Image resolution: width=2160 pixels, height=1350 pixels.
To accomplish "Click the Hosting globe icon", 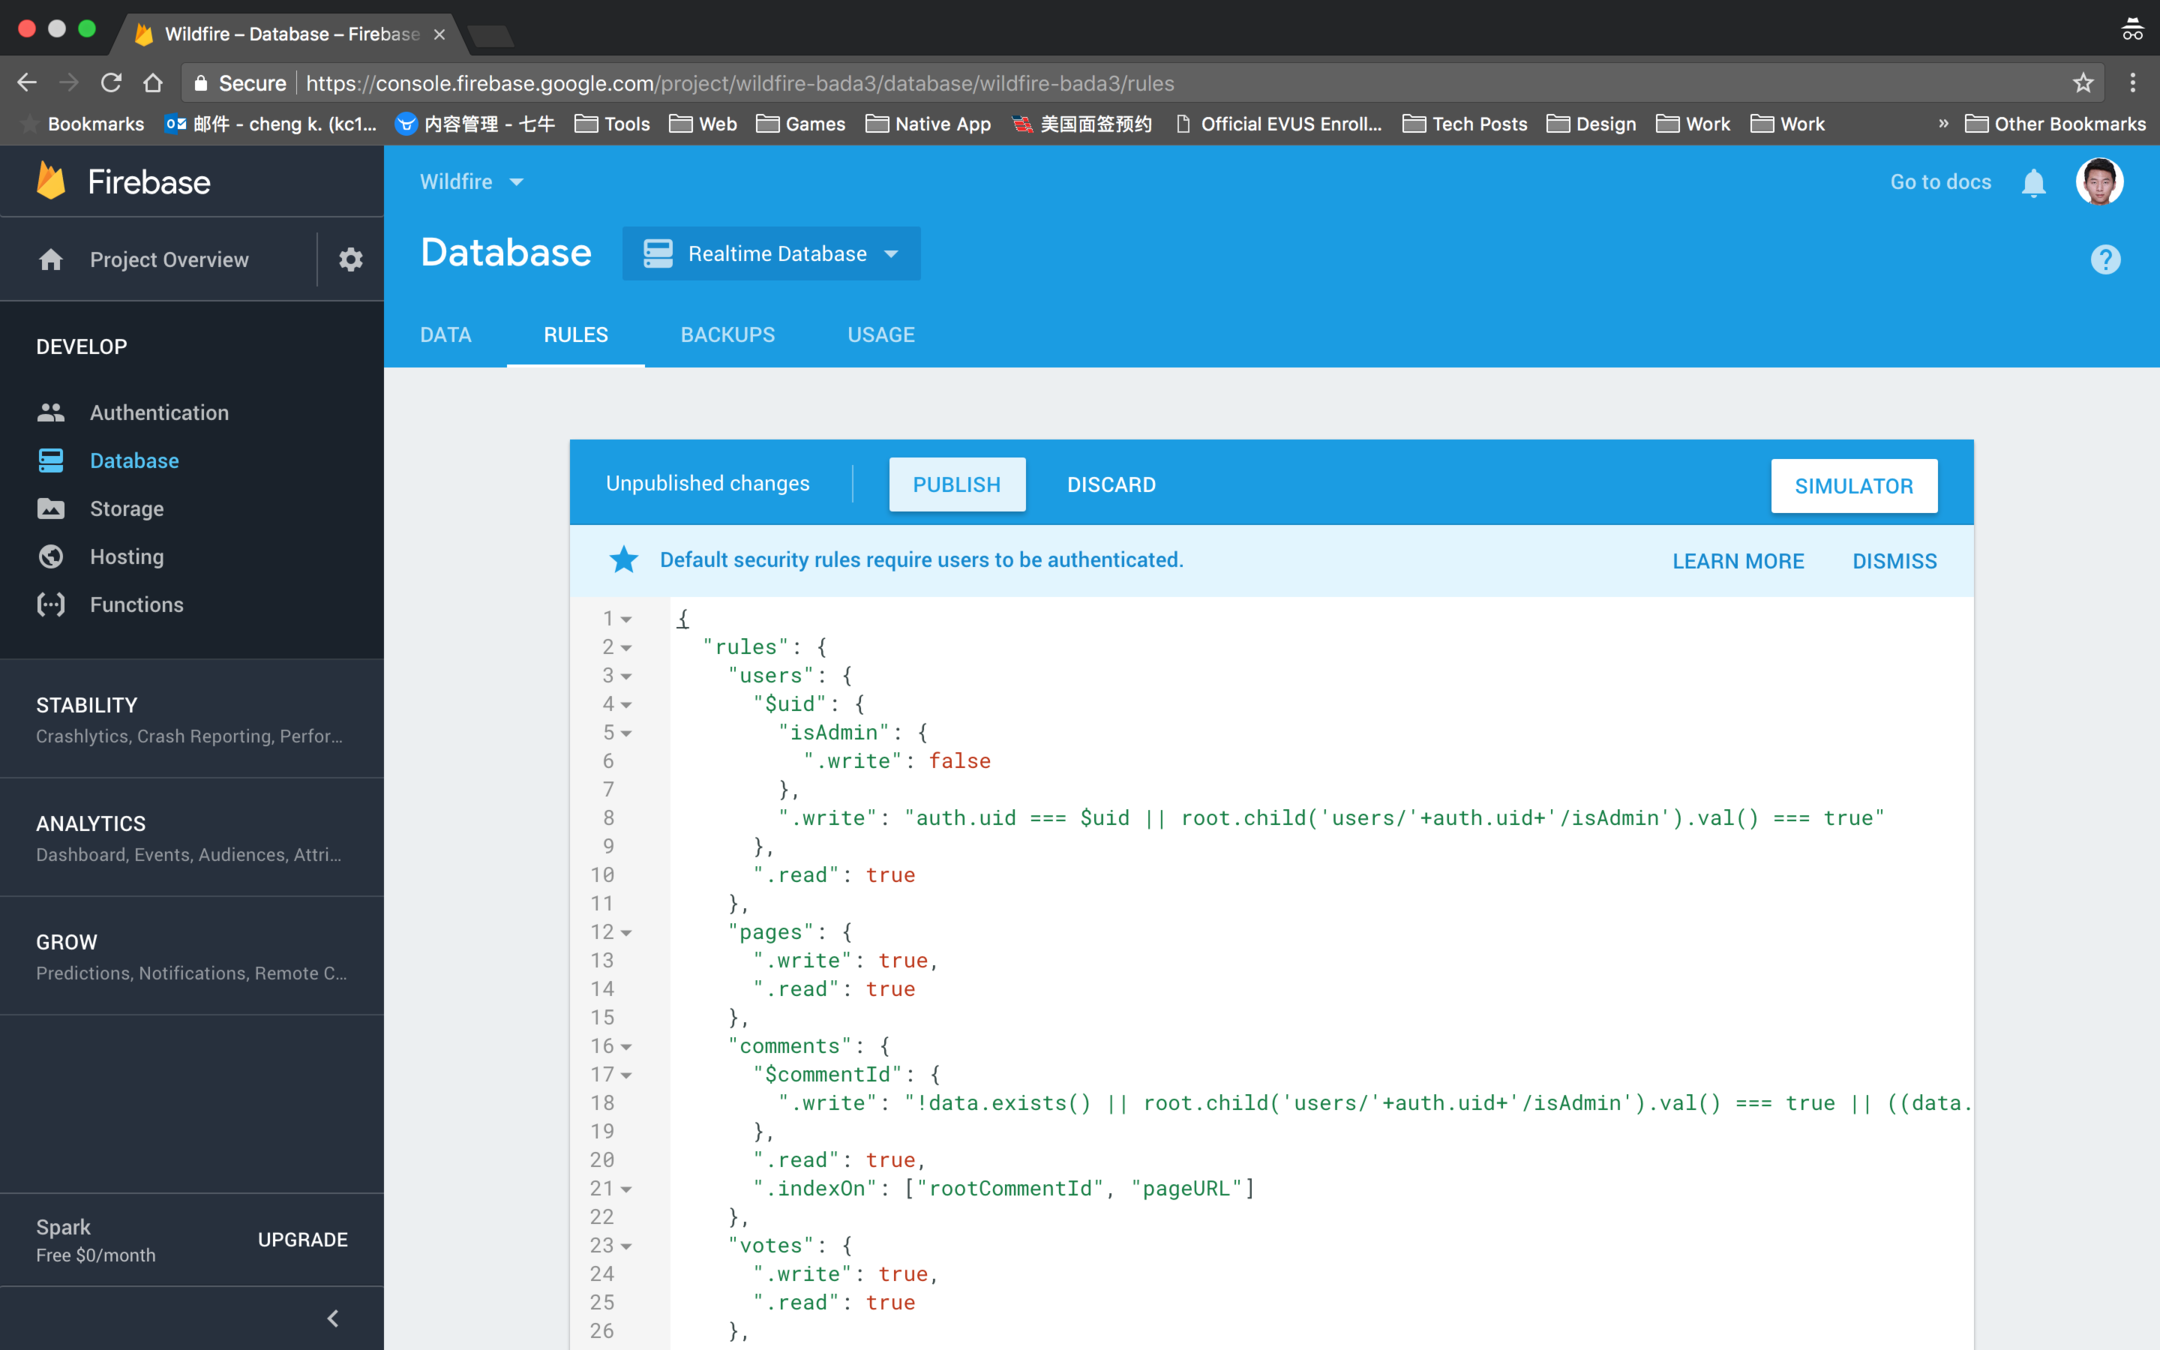I will [51, 557].
